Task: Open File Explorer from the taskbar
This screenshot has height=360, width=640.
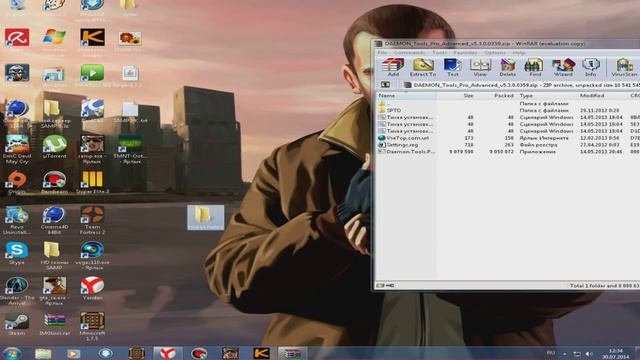Action: [43, 353]
